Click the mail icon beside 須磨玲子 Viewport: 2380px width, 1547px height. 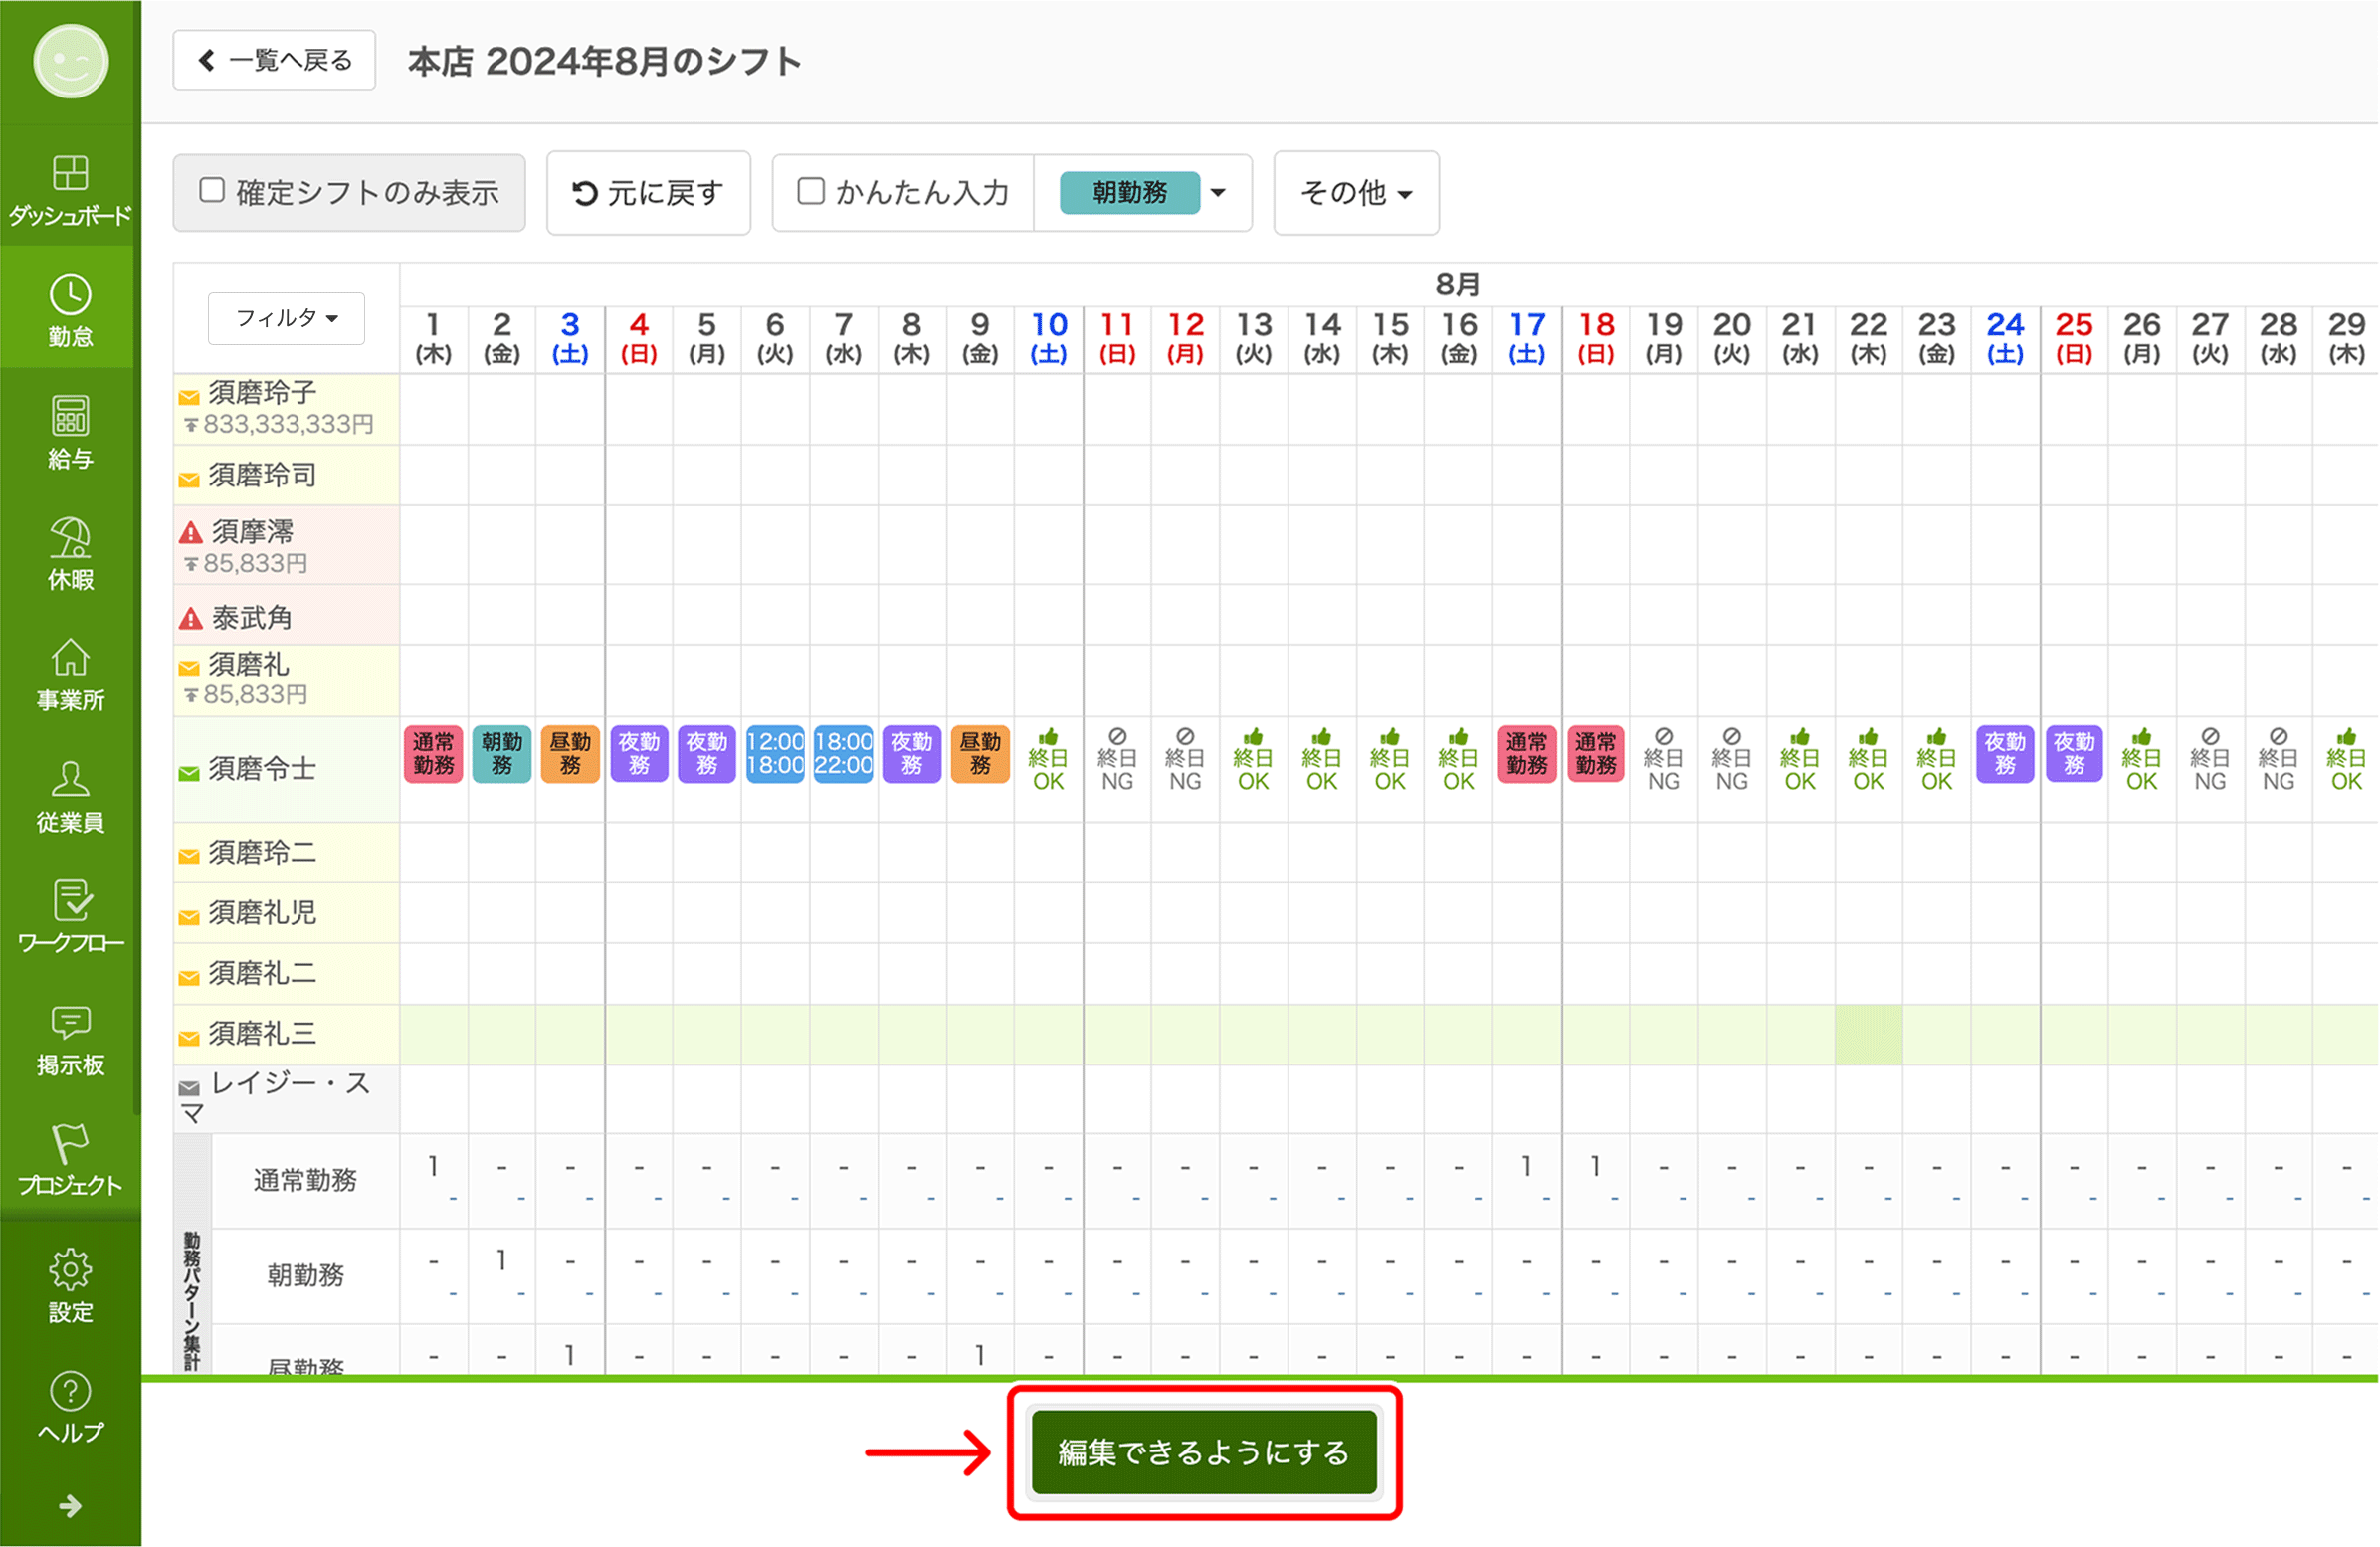point(188,397)
